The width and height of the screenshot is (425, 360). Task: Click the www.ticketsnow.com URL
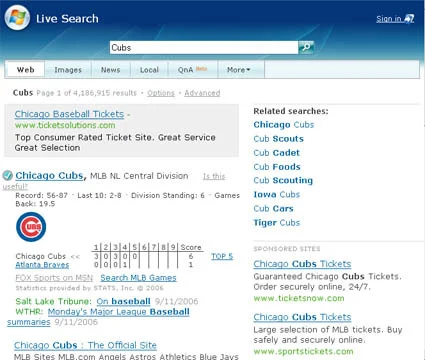[299, 298]
